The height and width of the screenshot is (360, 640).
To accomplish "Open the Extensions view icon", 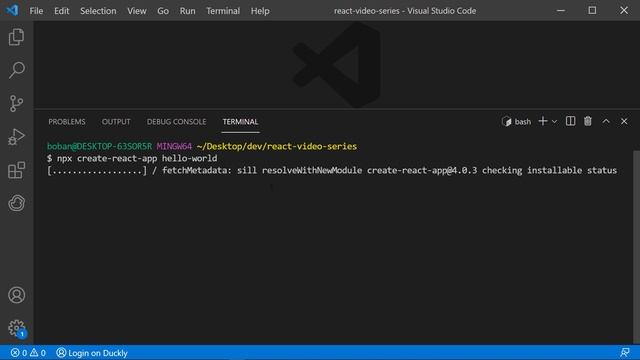I will [x=16, y=170].
